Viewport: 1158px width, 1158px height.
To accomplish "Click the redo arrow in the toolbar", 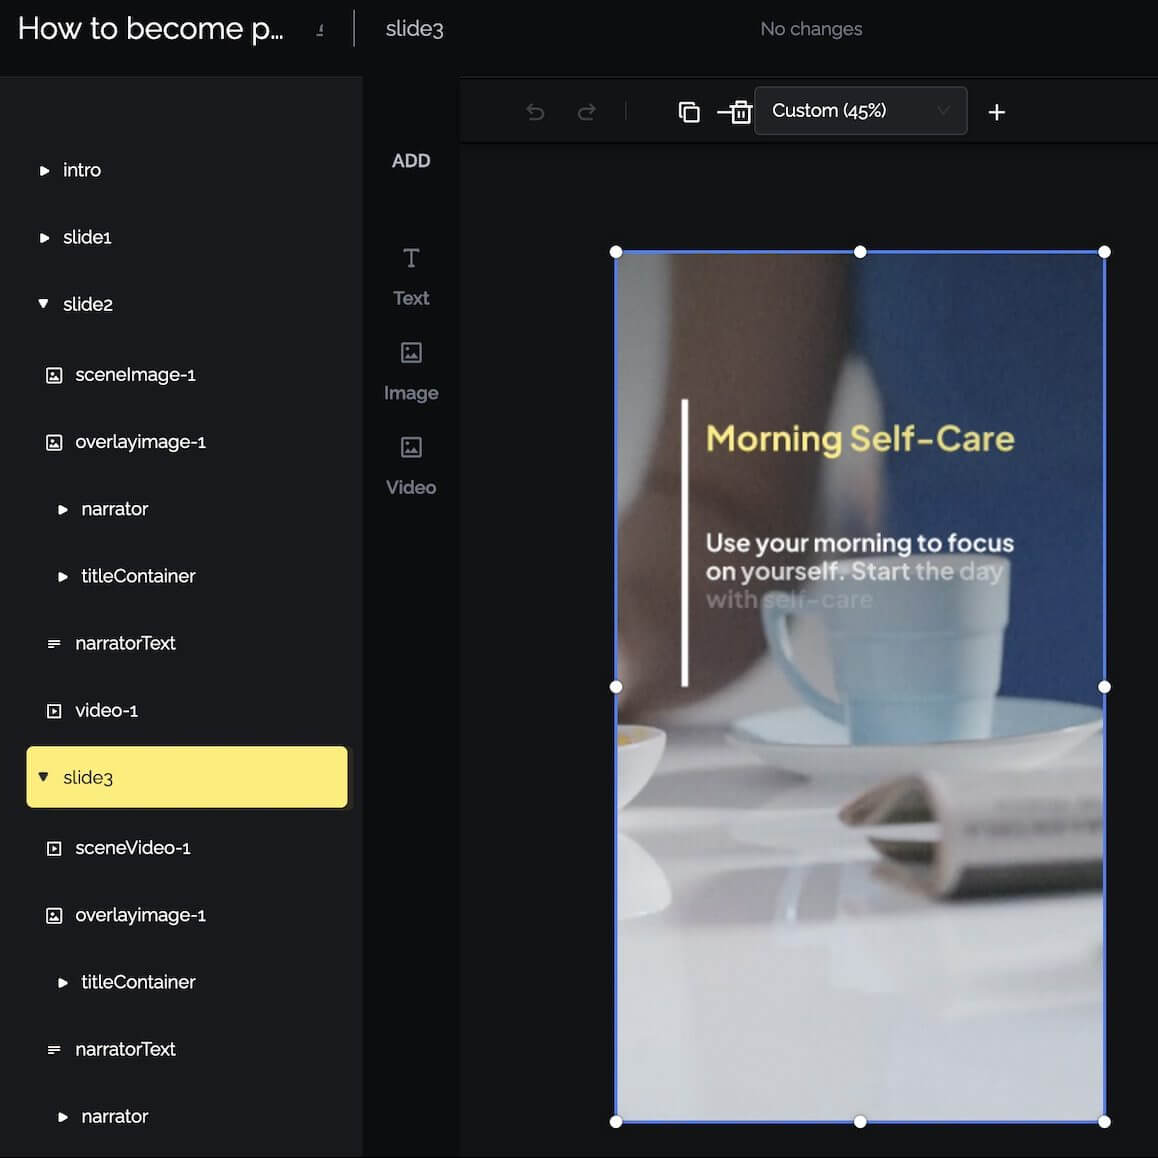I will pyautogui.click(x=586, y=112).
